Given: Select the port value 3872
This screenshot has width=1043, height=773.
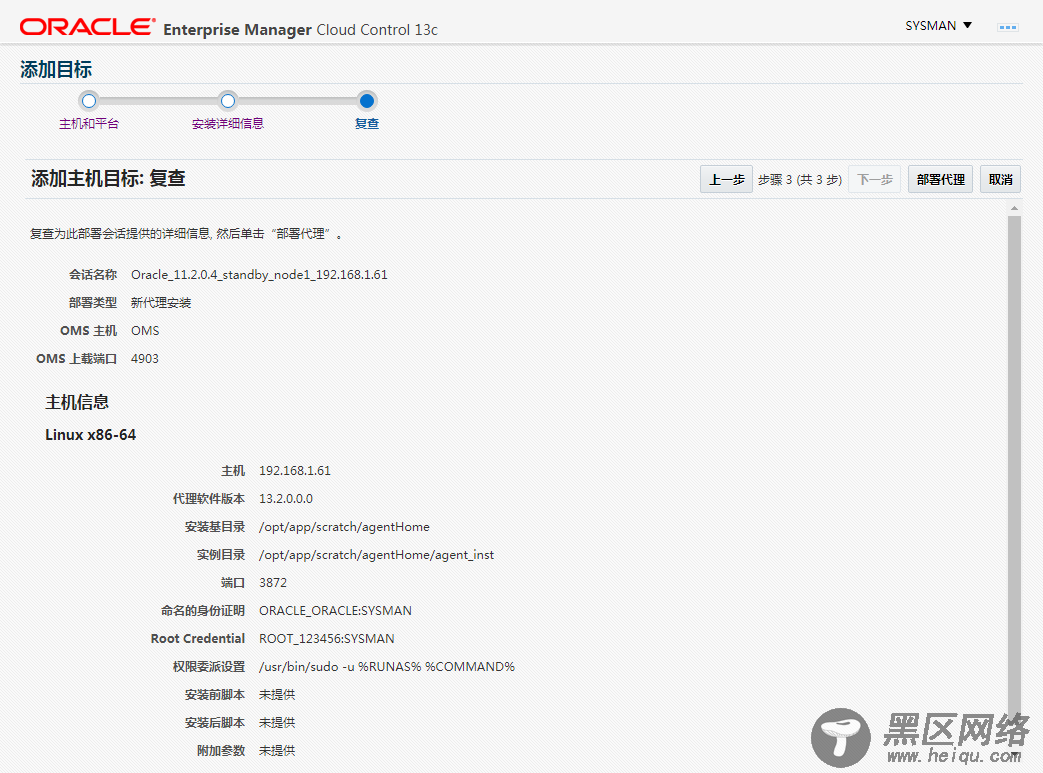Looking at the screenshot, I should pos(273,583).
